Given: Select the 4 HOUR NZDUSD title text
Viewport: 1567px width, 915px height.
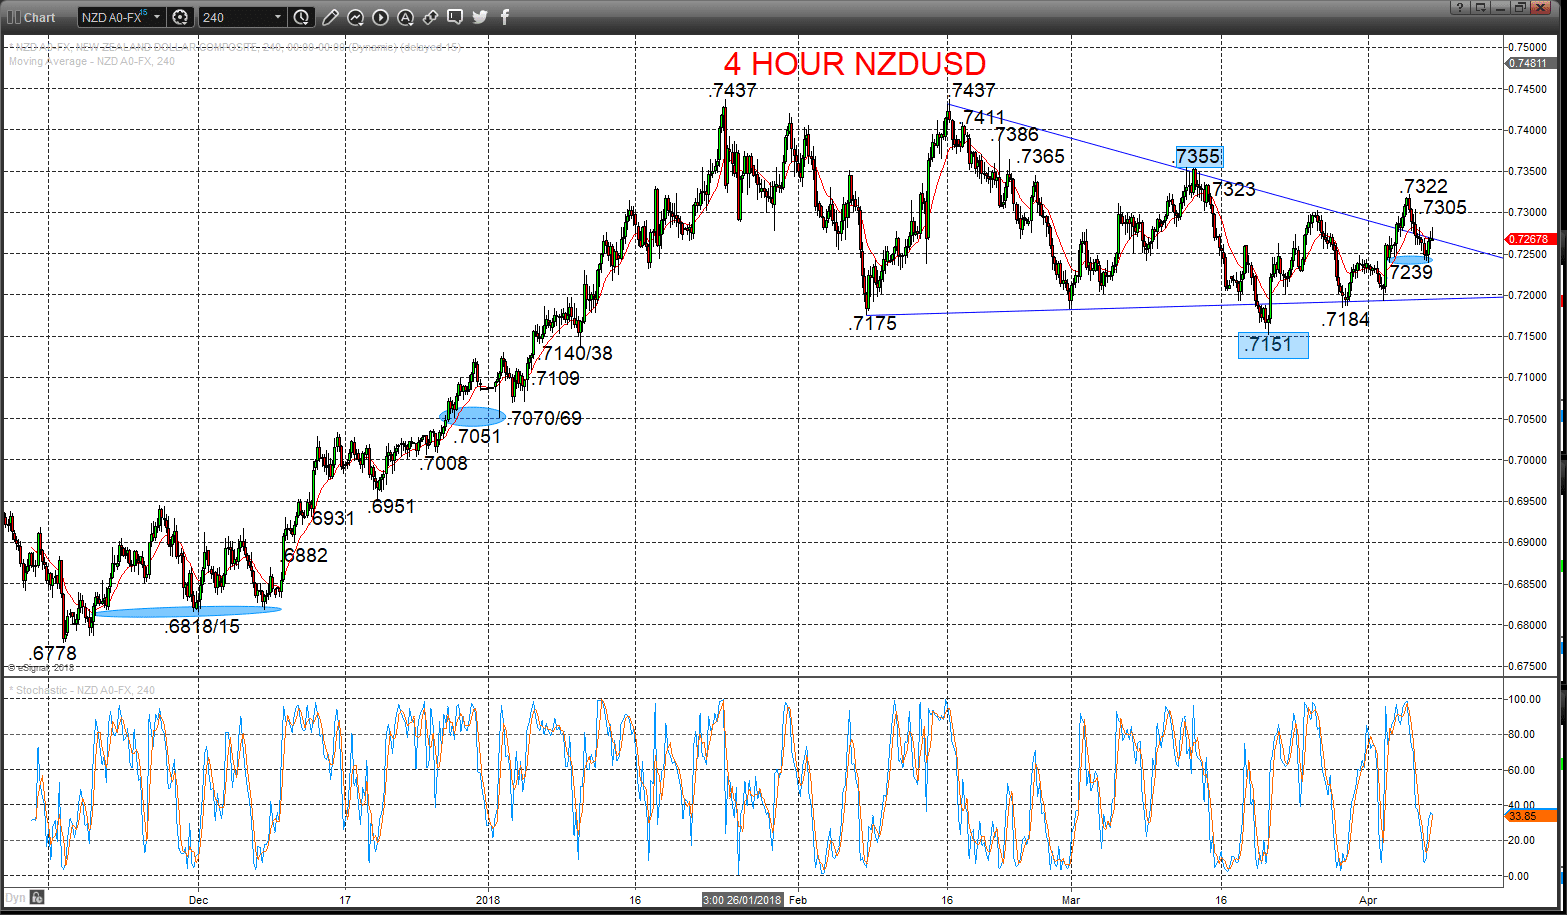Looking at the screenshot, I should pyautogui.click(x=855, y=64).
